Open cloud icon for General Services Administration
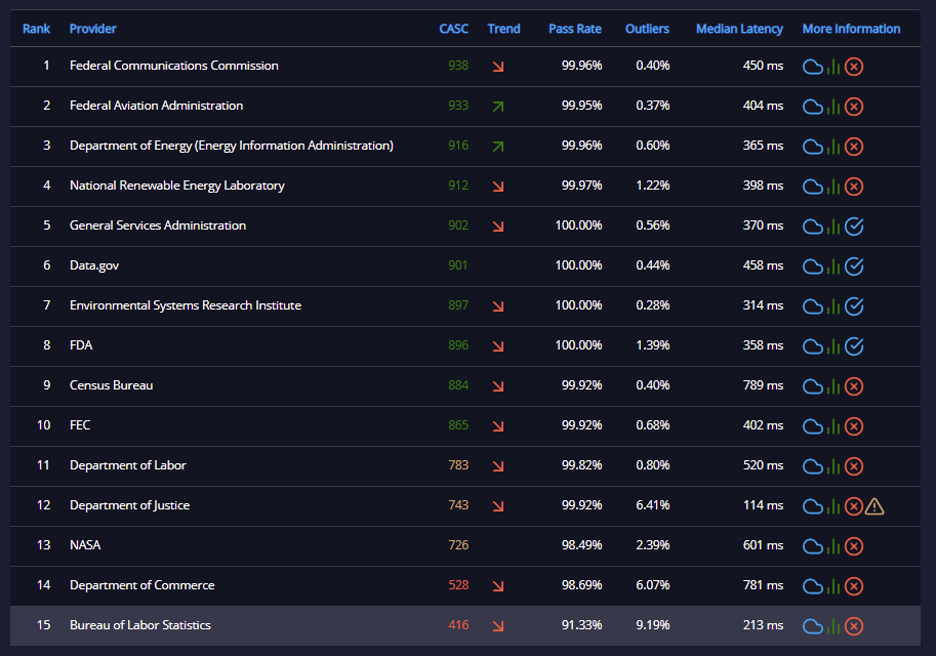Viewport: 936px width, 656px height. (812, 227)
